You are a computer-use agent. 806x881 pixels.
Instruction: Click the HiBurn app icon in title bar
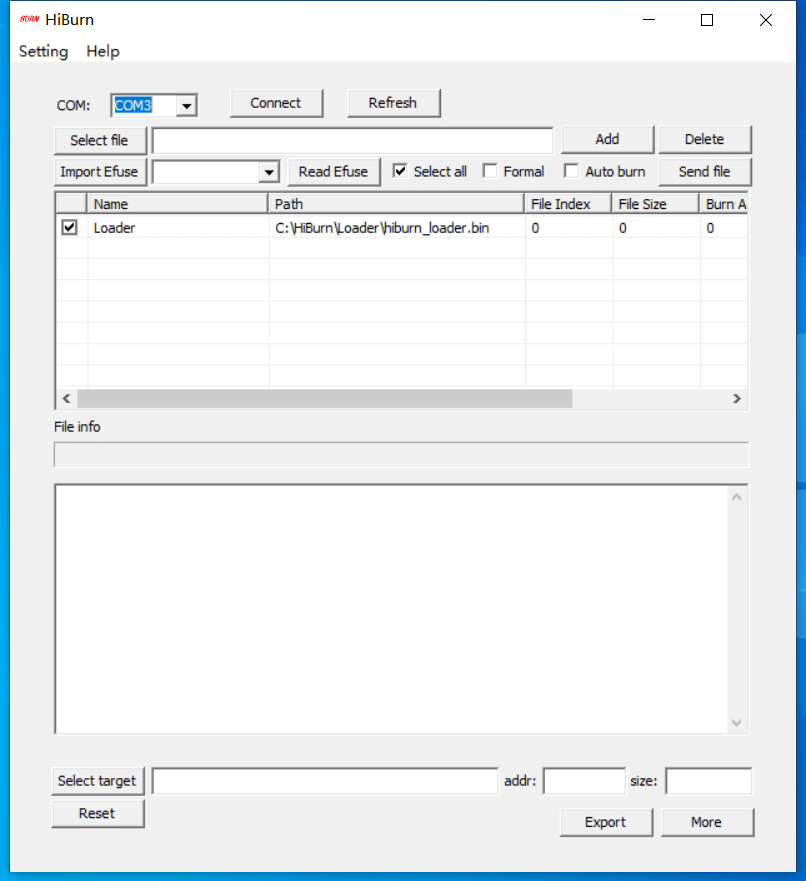(x=29, y=19)
